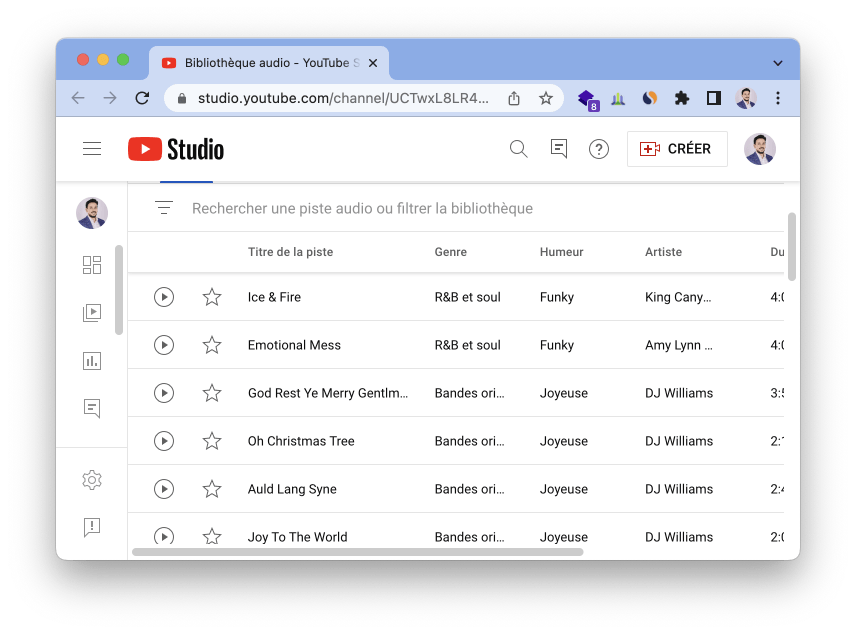Play the Ice & Fire track
This screenshot has height=634, width=856.
164,297
